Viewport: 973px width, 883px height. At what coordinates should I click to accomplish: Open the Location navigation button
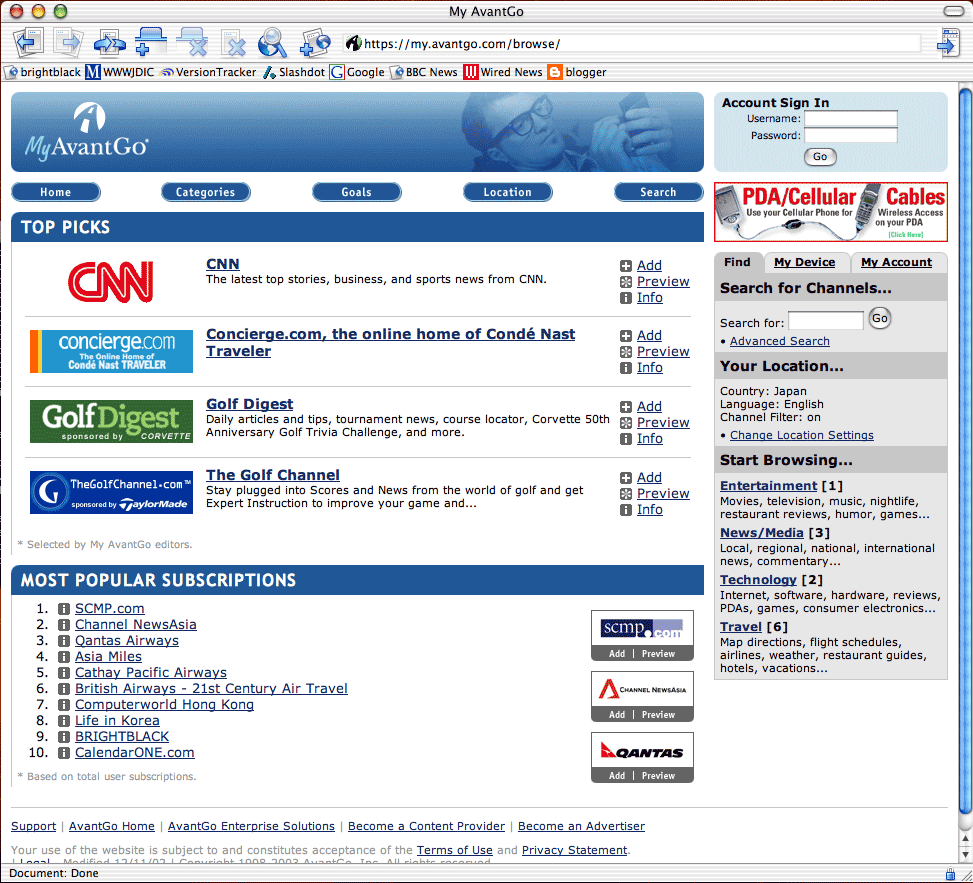pos(507,192)
